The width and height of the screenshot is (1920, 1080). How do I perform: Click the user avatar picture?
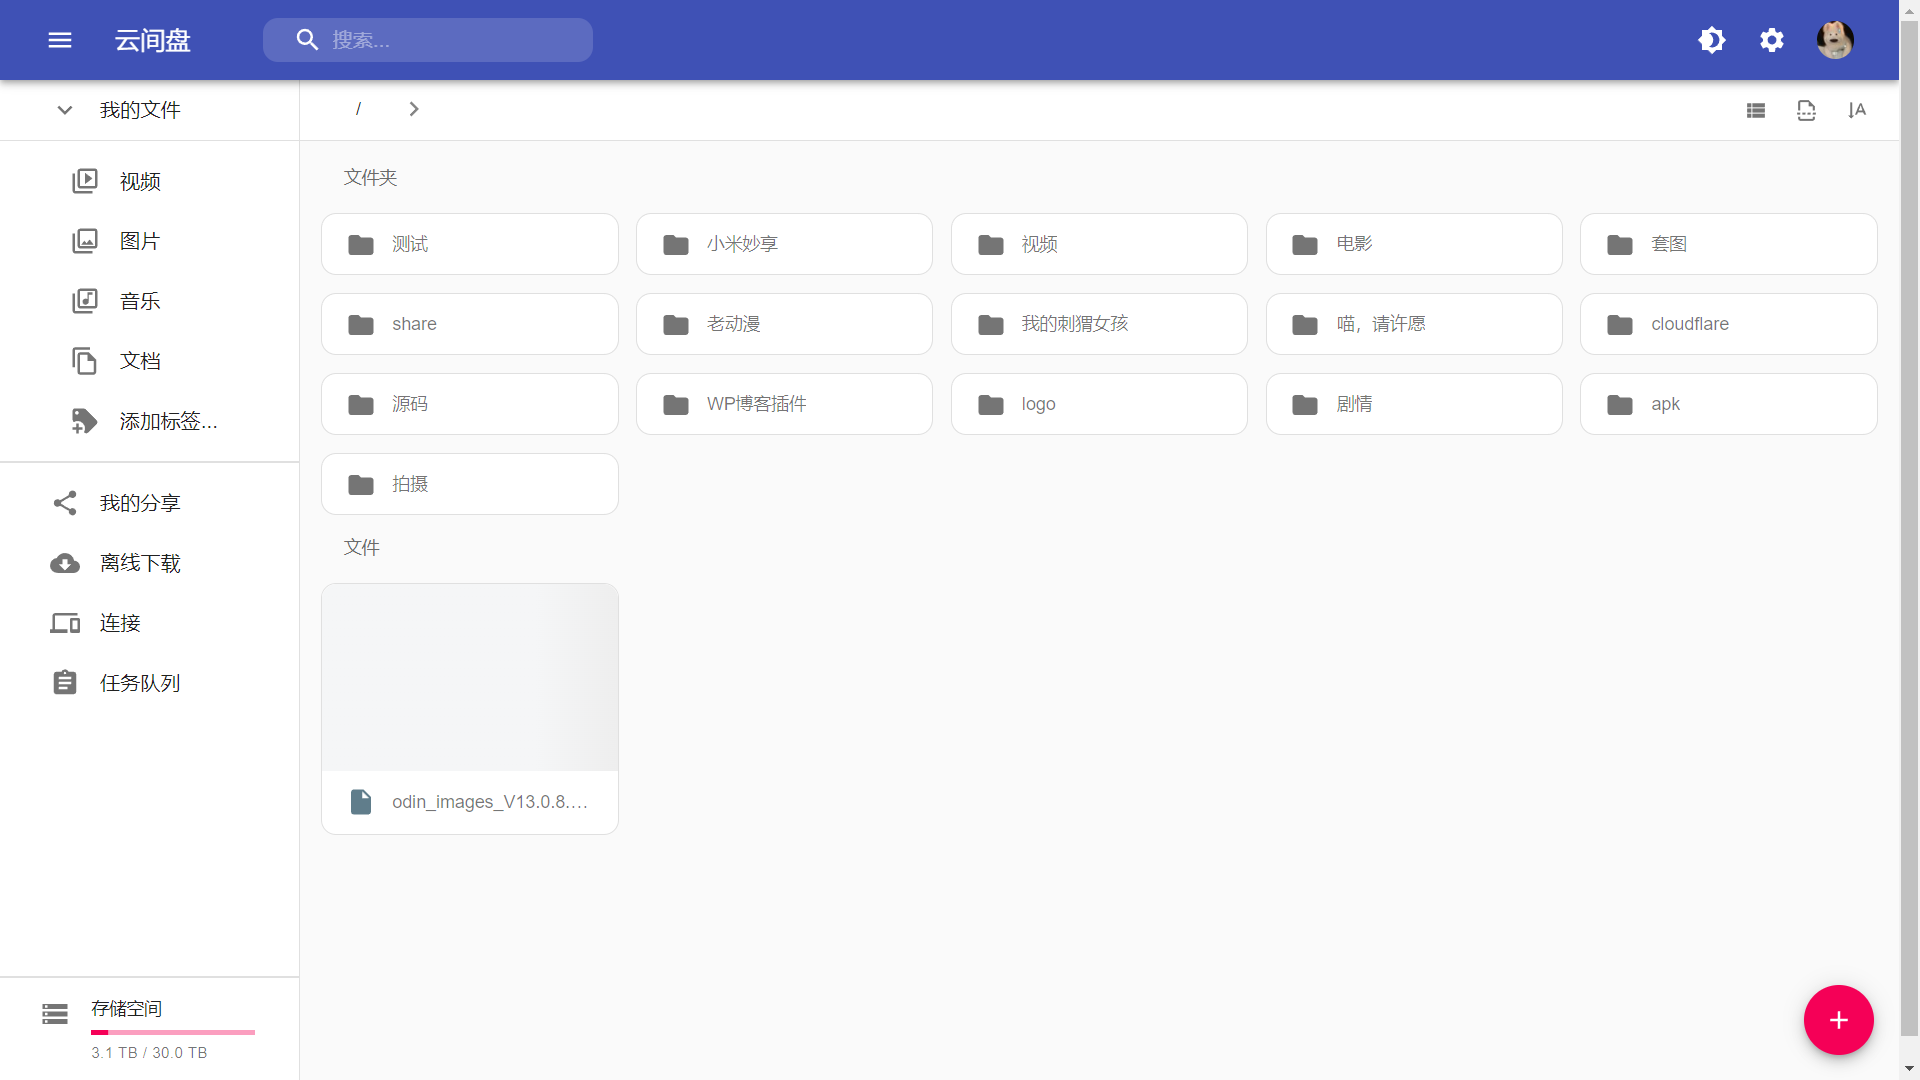1835,40
